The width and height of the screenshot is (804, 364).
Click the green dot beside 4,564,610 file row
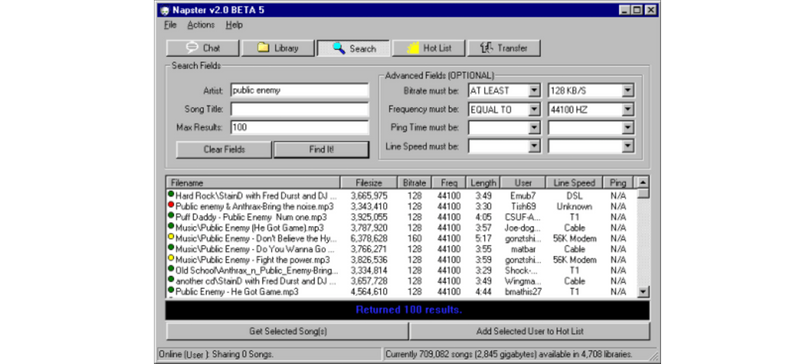[171, 290]
